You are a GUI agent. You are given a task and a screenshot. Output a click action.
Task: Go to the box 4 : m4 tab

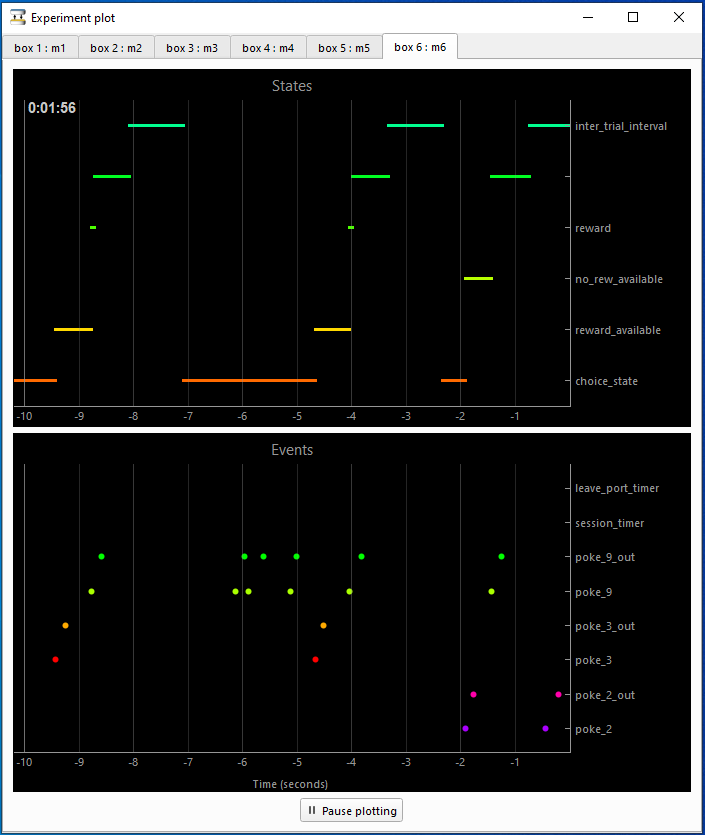tap(268, 48)
